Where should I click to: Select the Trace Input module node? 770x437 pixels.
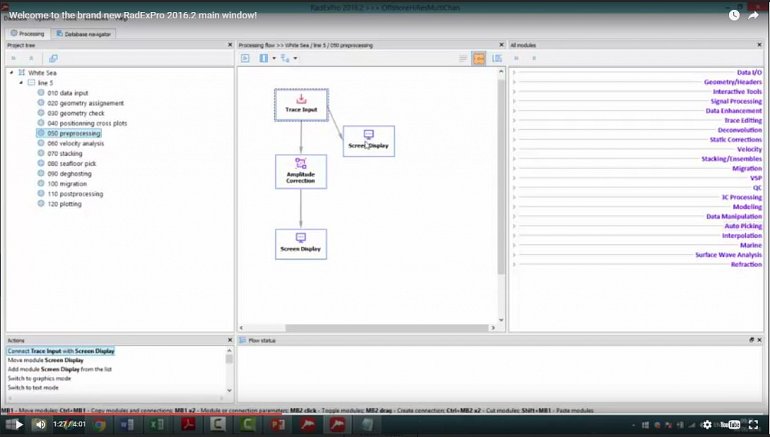tap(302, 105)
